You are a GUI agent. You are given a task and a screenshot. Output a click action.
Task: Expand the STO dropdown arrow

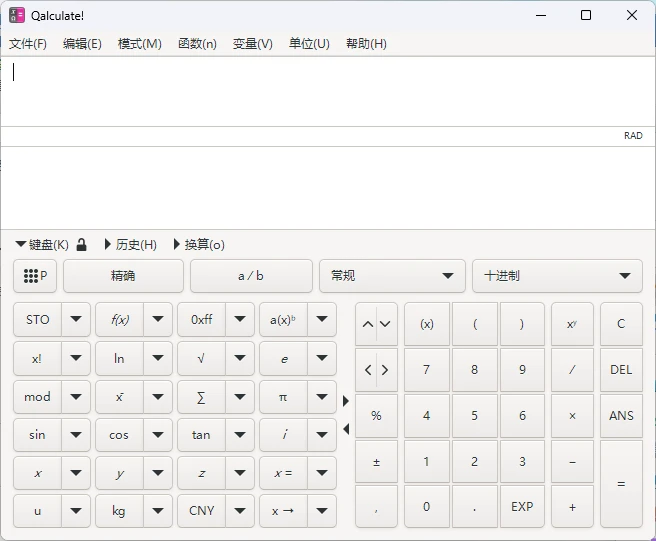76,320
